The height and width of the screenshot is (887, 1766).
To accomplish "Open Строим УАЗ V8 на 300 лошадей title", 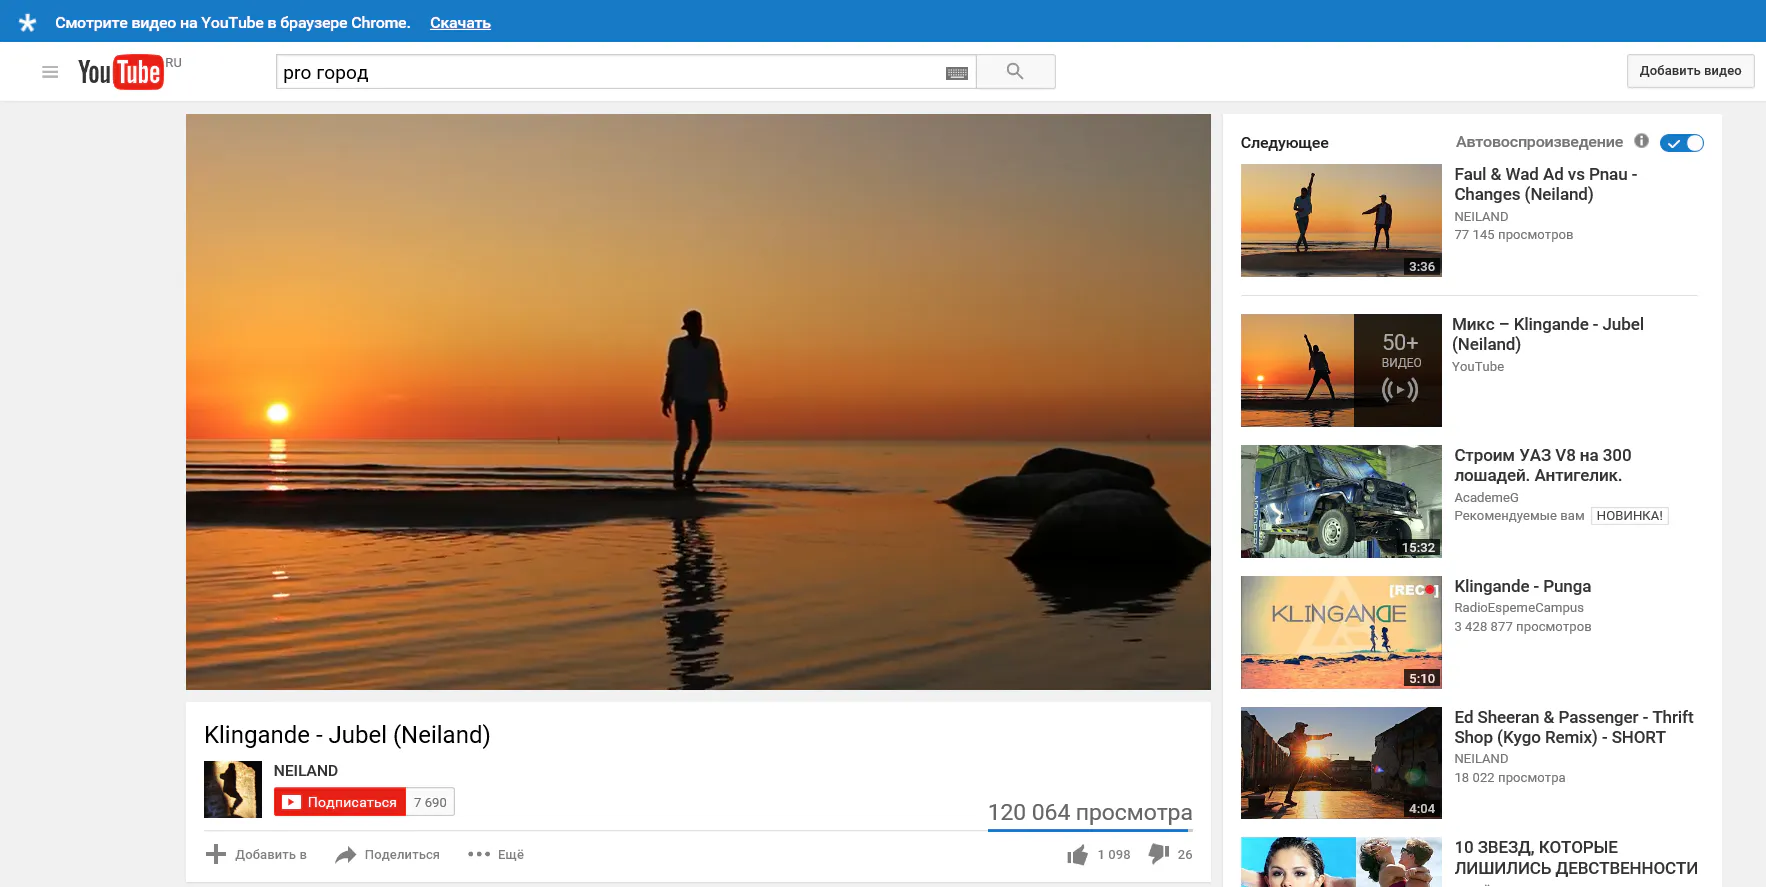I will tap(1542, 465).
